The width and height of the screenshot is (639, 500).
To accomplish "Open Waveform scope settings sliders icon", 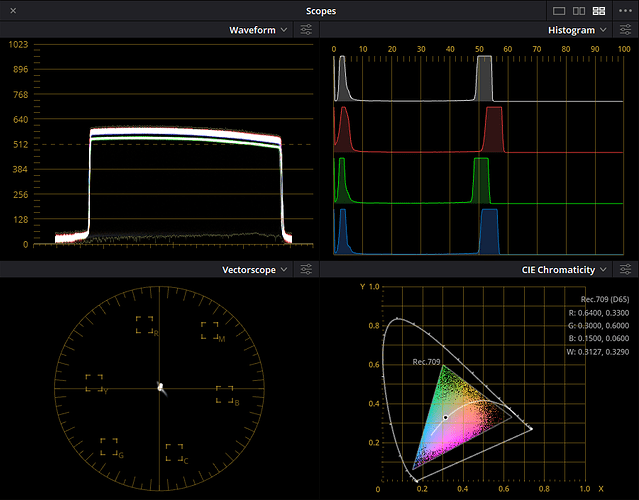I will 306,30.
